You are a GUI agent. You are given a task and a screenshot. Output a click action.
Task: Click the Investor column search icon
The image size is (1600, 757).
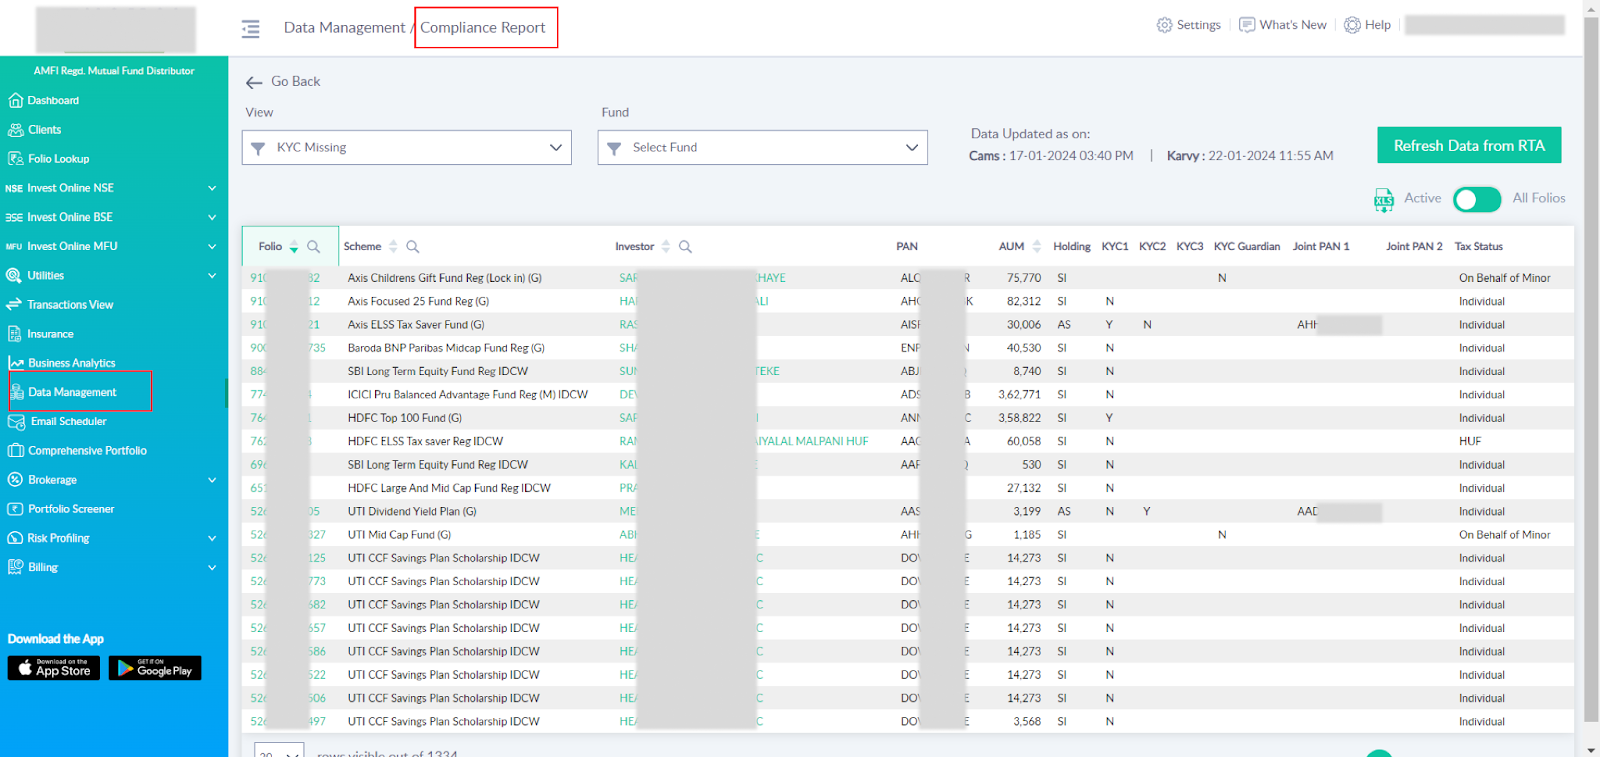[685, 247]
